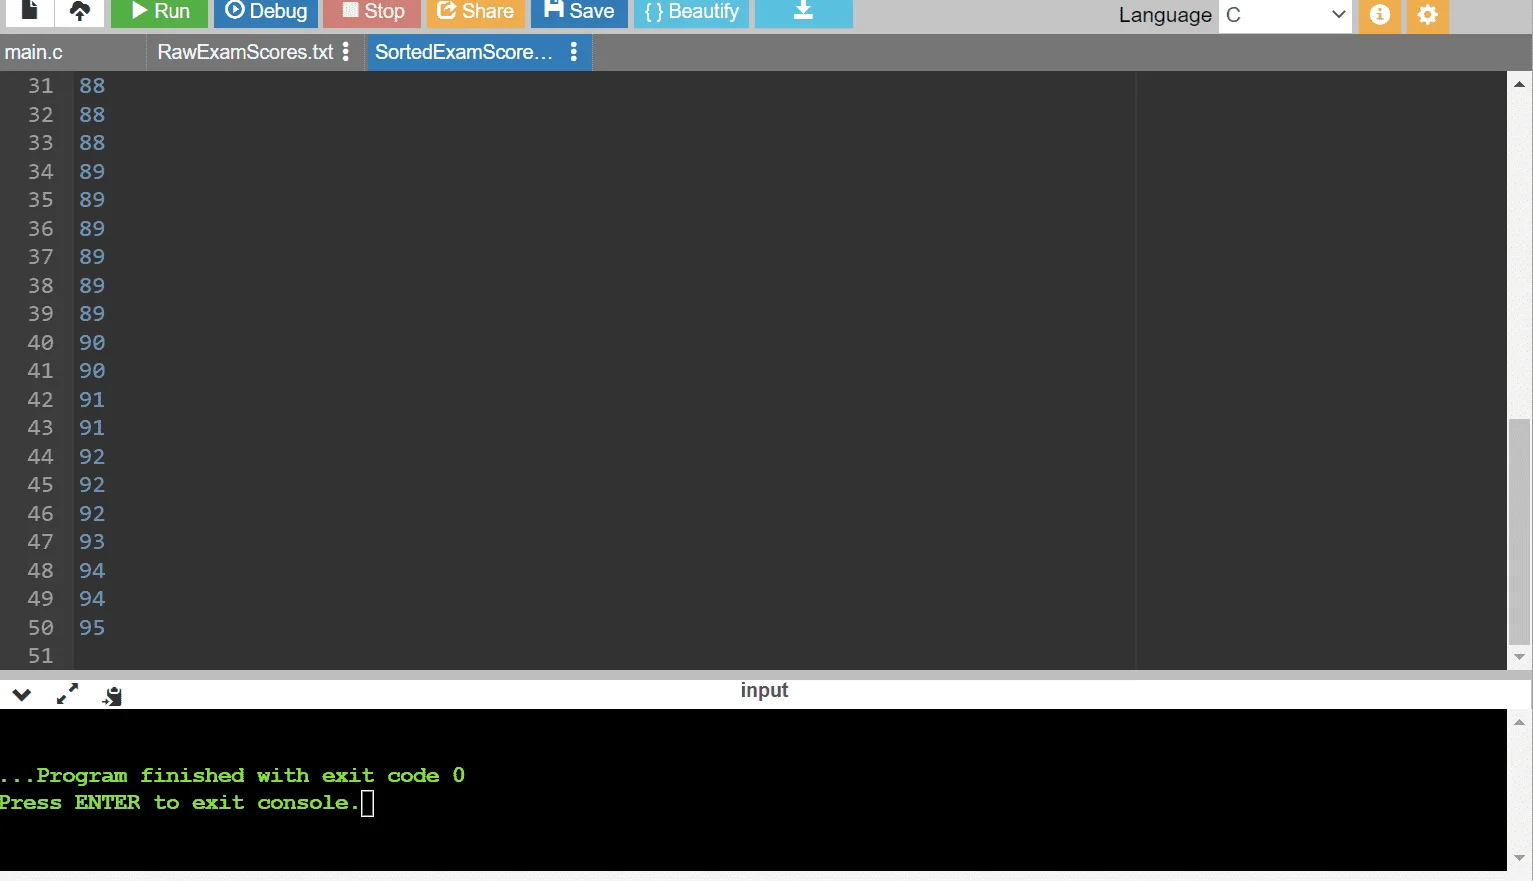Click 'Press ENTER to exit console' text
Screen dimensions: 1533x881
(x=178, y=802)
